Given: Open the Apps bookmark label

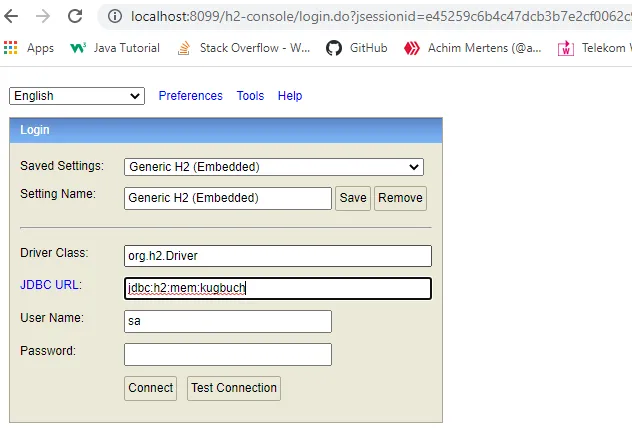Looking at the screenshot, I should [x=40, y=48].
